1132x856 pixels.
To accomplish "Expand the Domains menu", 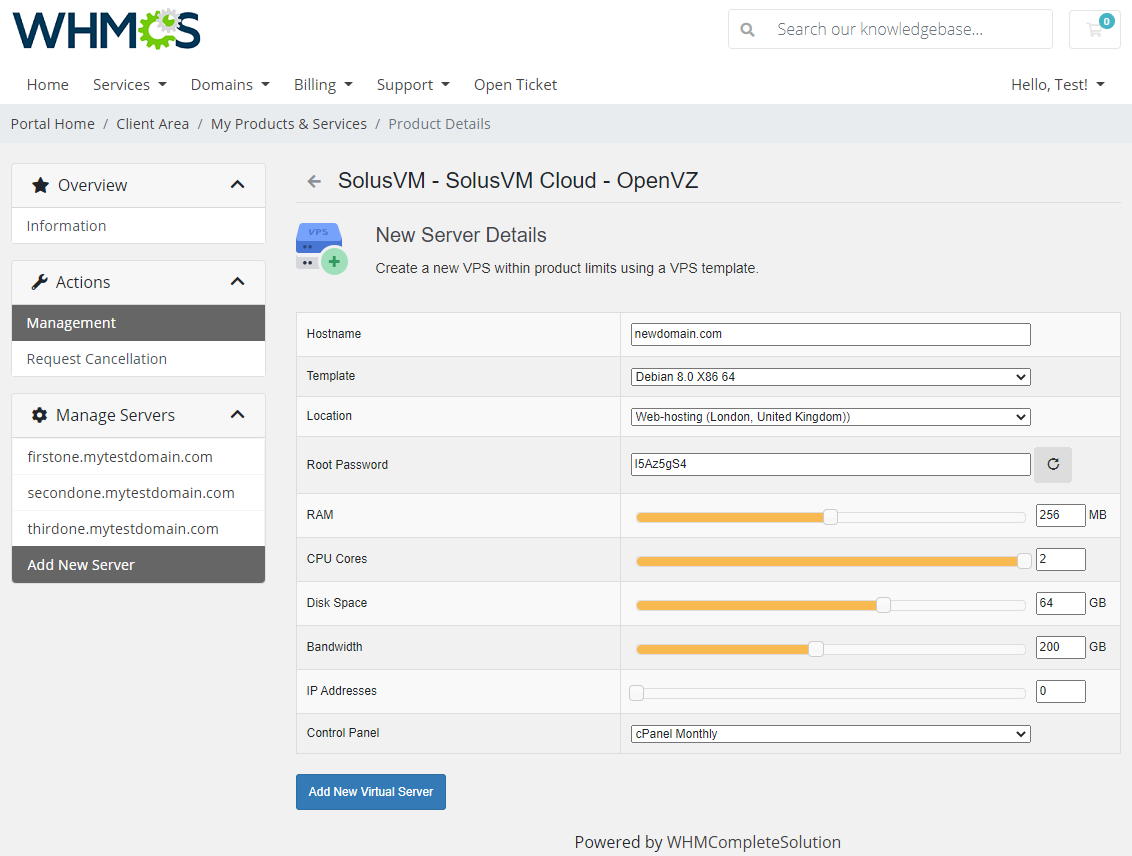I will (230, 85).
